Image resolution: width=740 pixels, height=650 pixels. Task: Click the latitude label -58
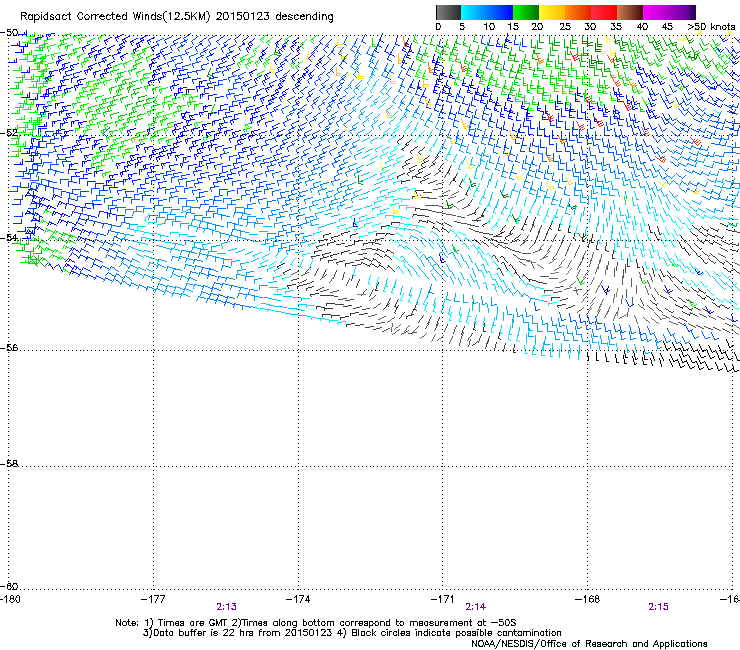(9, 464)
